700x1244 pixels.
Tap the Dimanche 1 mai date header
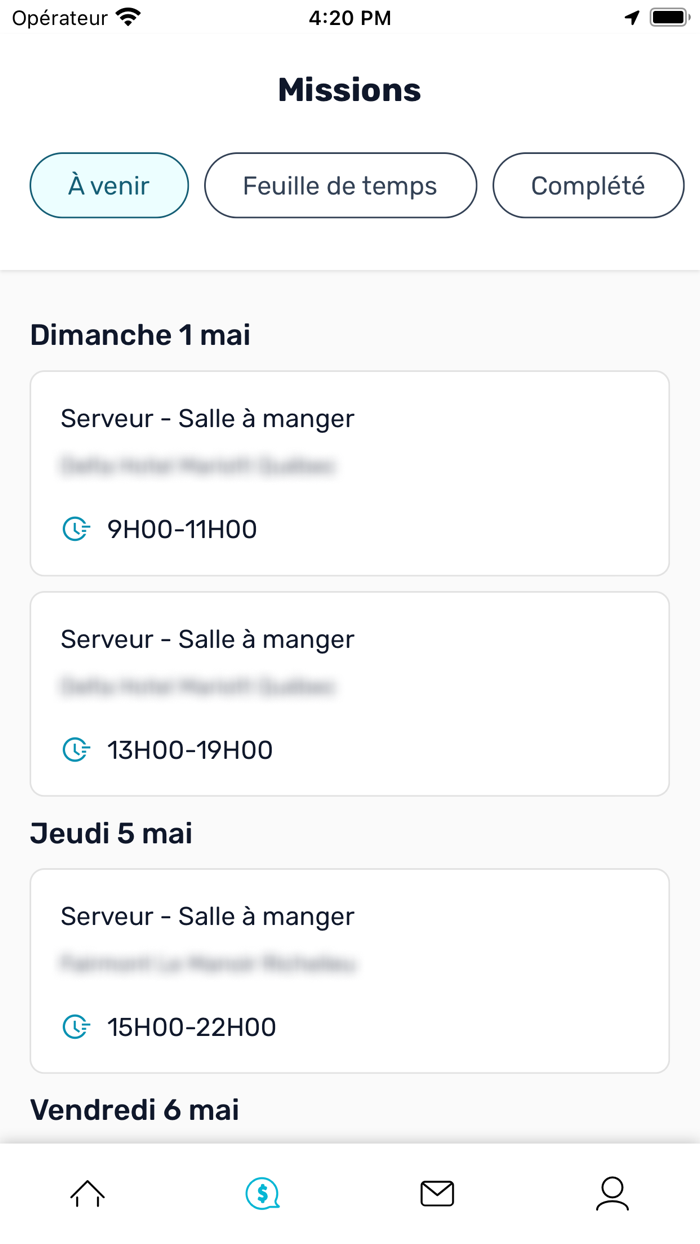(140, 334)
